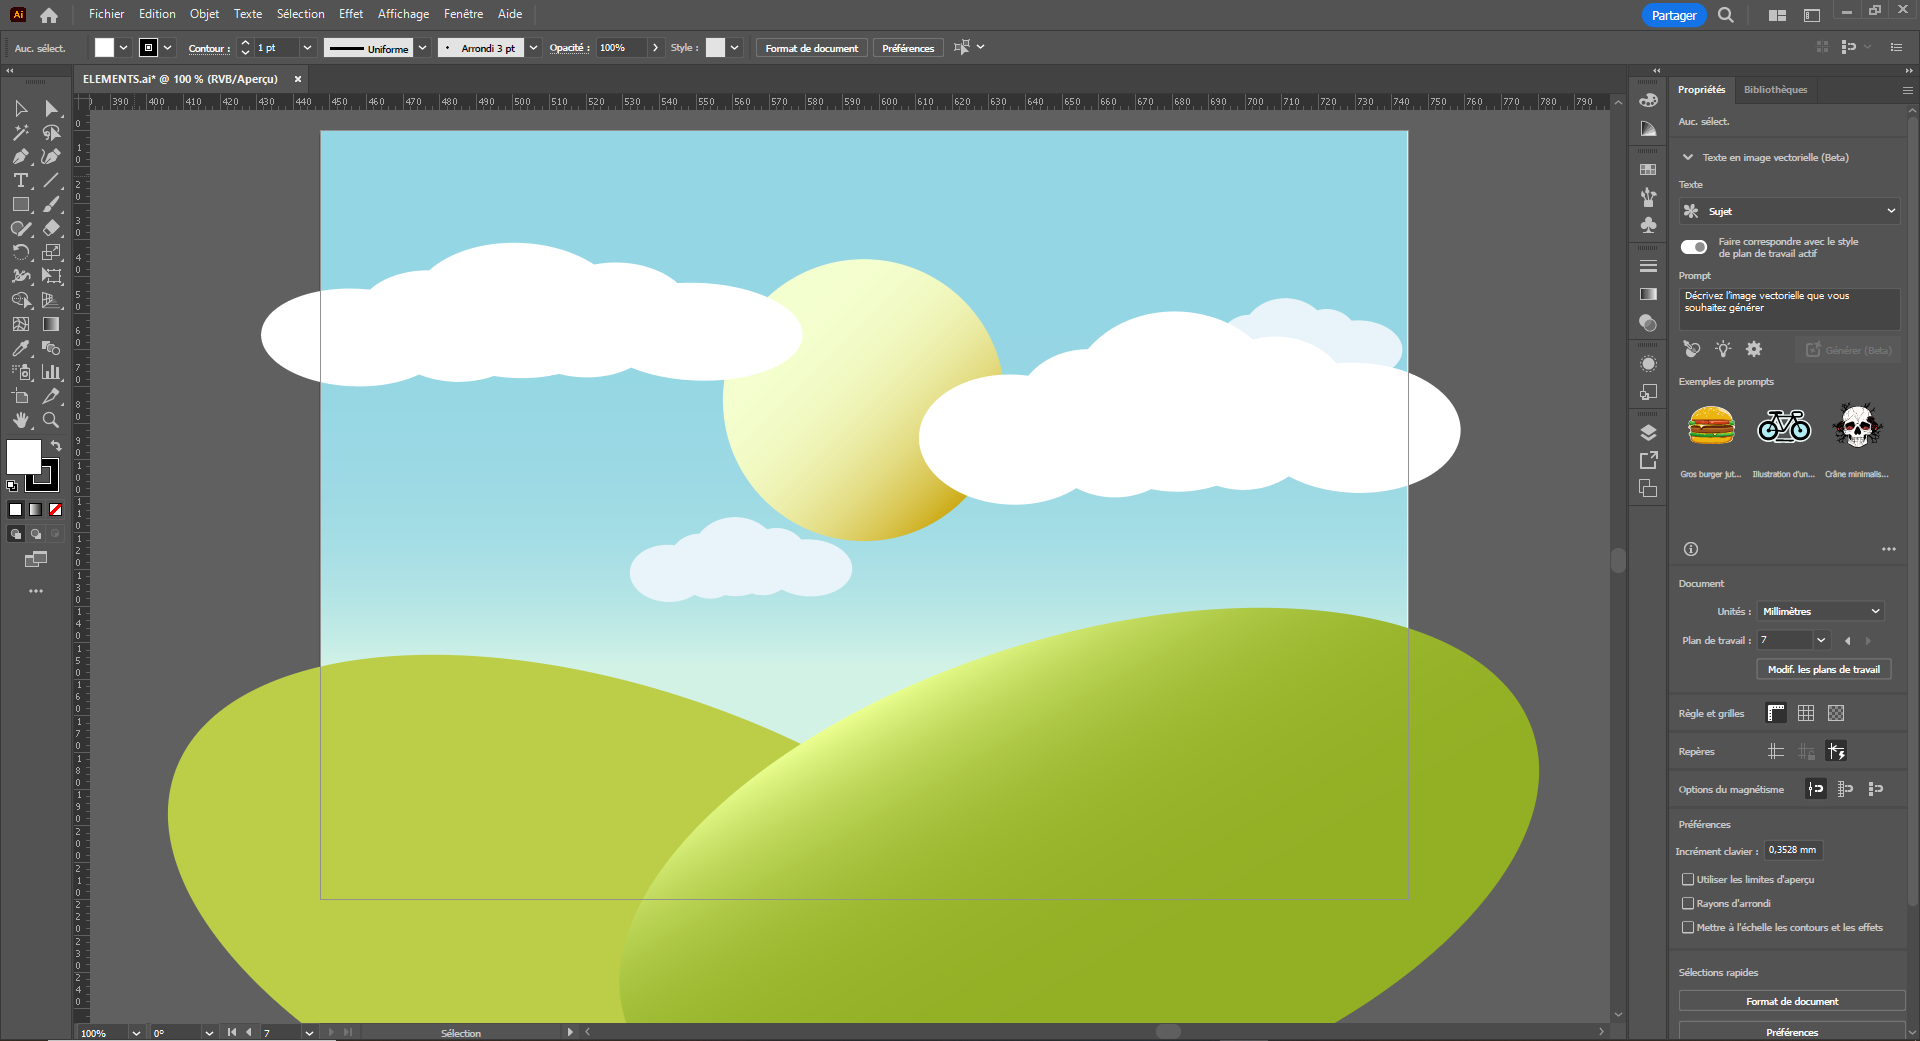Open the Fenêtre menu
Image resolution: width=1920 pixels, height=1041 pixels.
click(463, 14)
